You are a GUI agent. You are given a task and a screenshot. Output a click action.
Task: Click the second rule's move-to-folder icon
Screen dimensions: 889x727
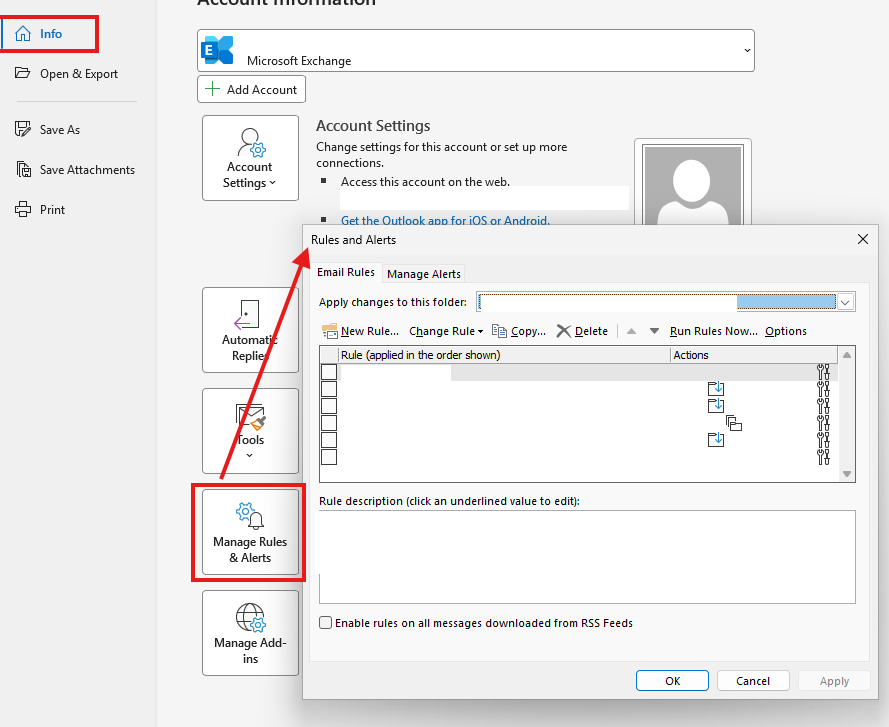716,388
